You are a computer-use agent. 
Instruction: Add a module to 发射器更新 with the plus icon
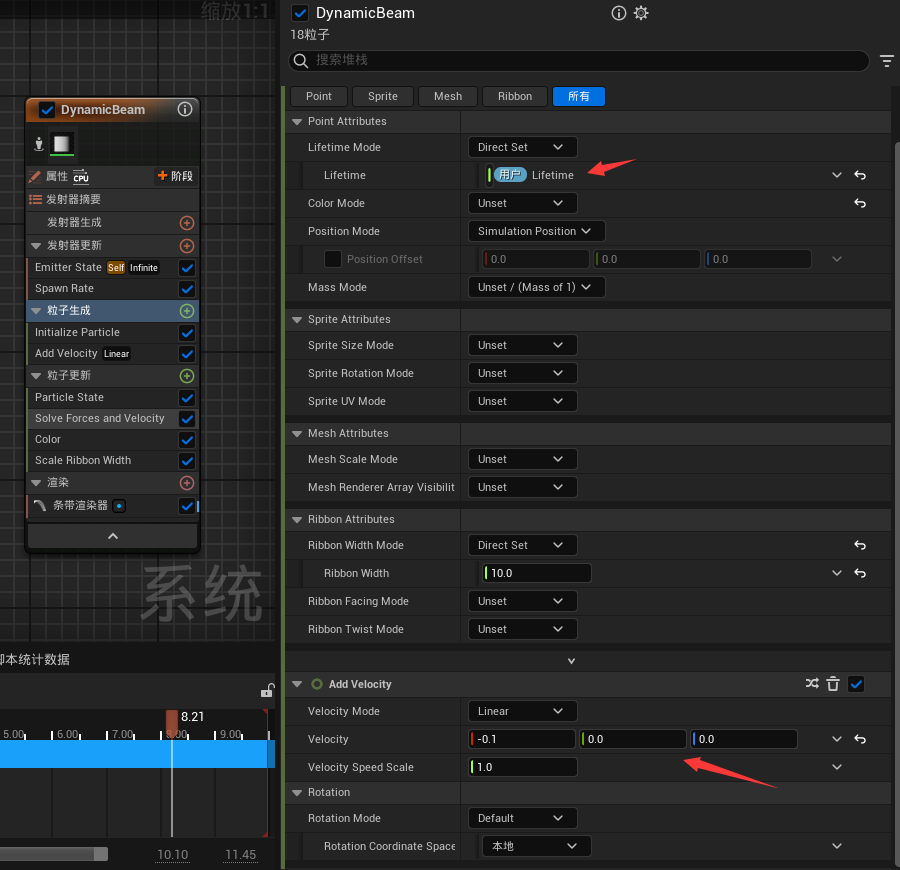[187, 246]
